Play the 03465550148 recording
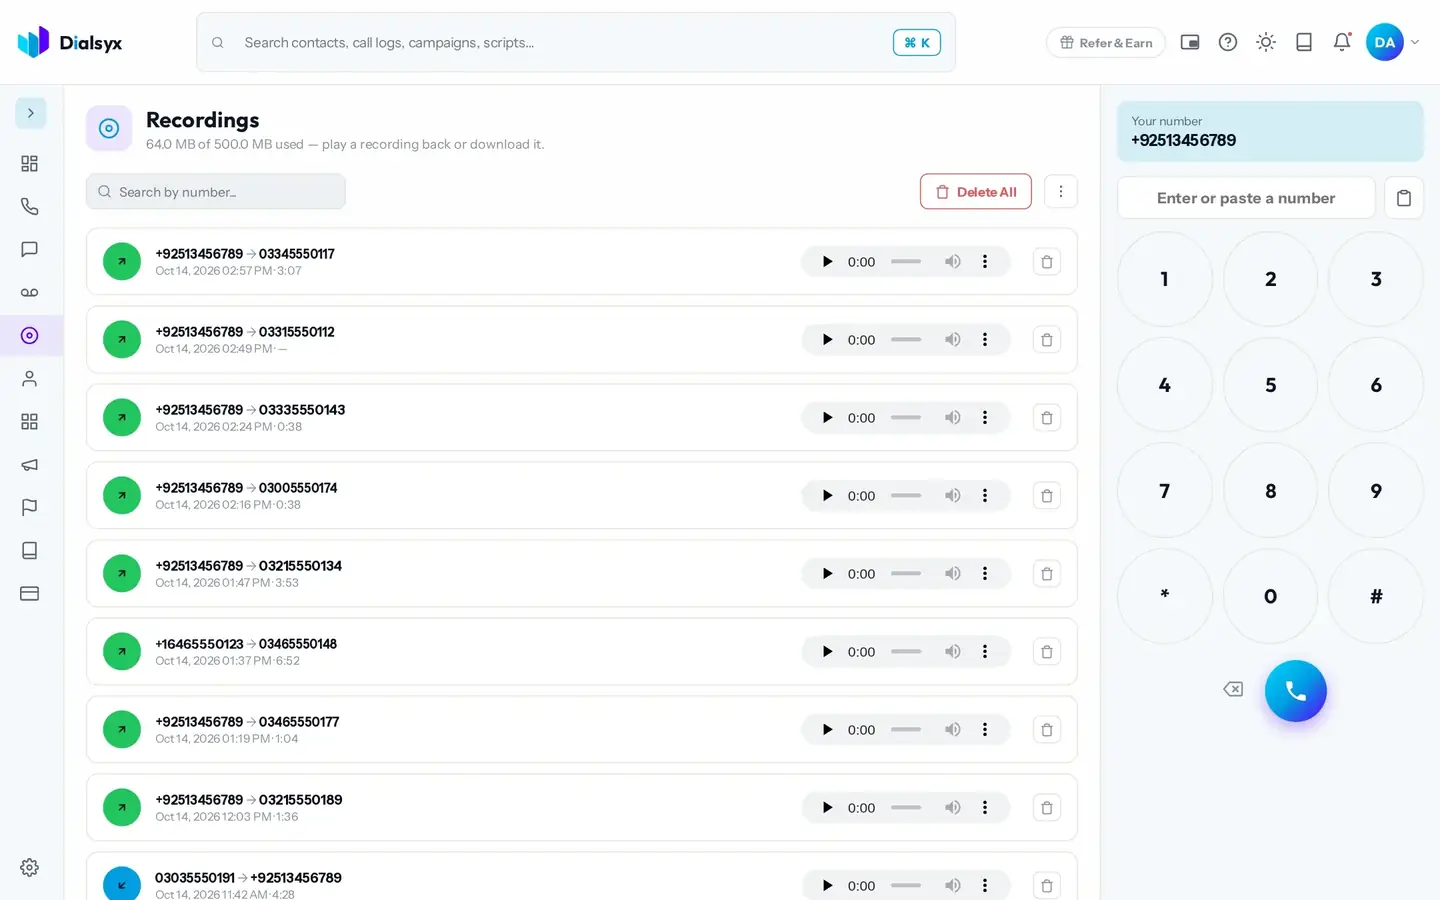 tap(827, 651)
